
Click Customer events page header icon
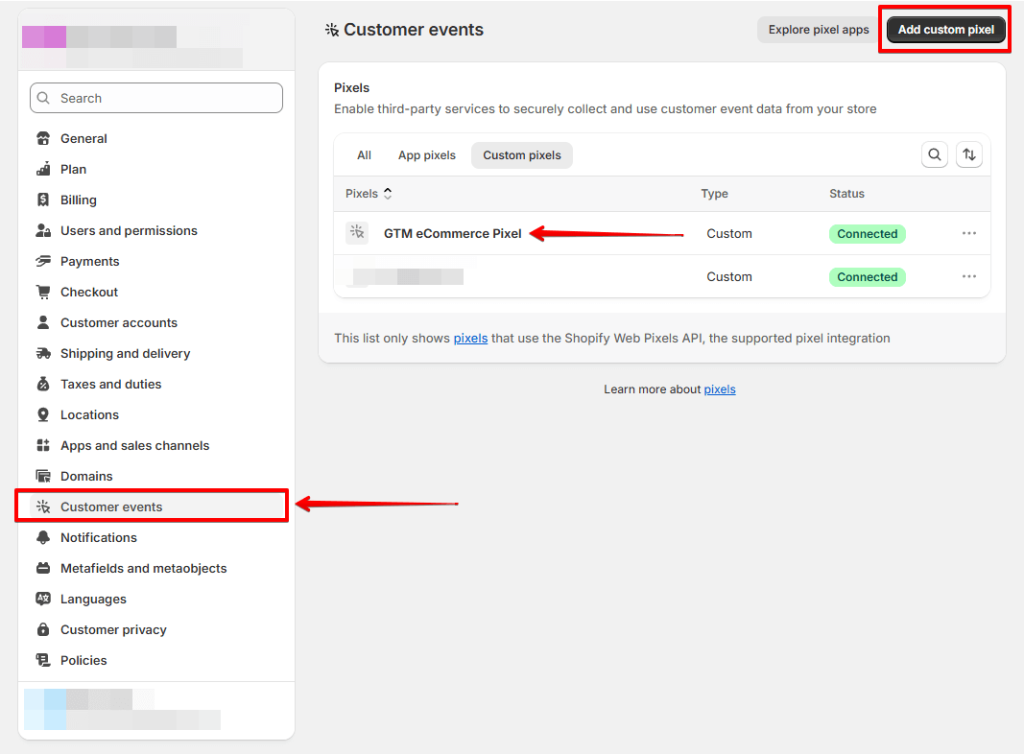pos(332,29)
